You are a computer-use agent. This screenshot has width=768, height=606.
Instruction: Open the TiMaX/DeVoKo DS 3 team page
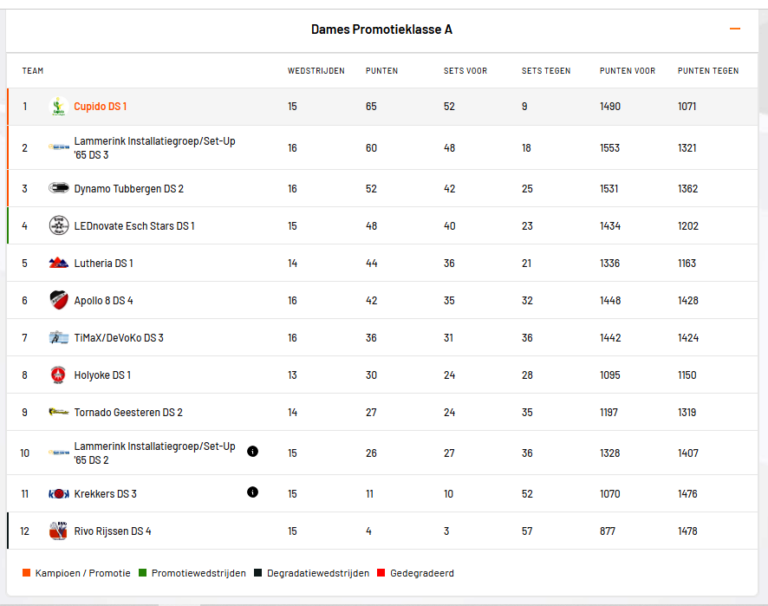[x=118, y=338]
